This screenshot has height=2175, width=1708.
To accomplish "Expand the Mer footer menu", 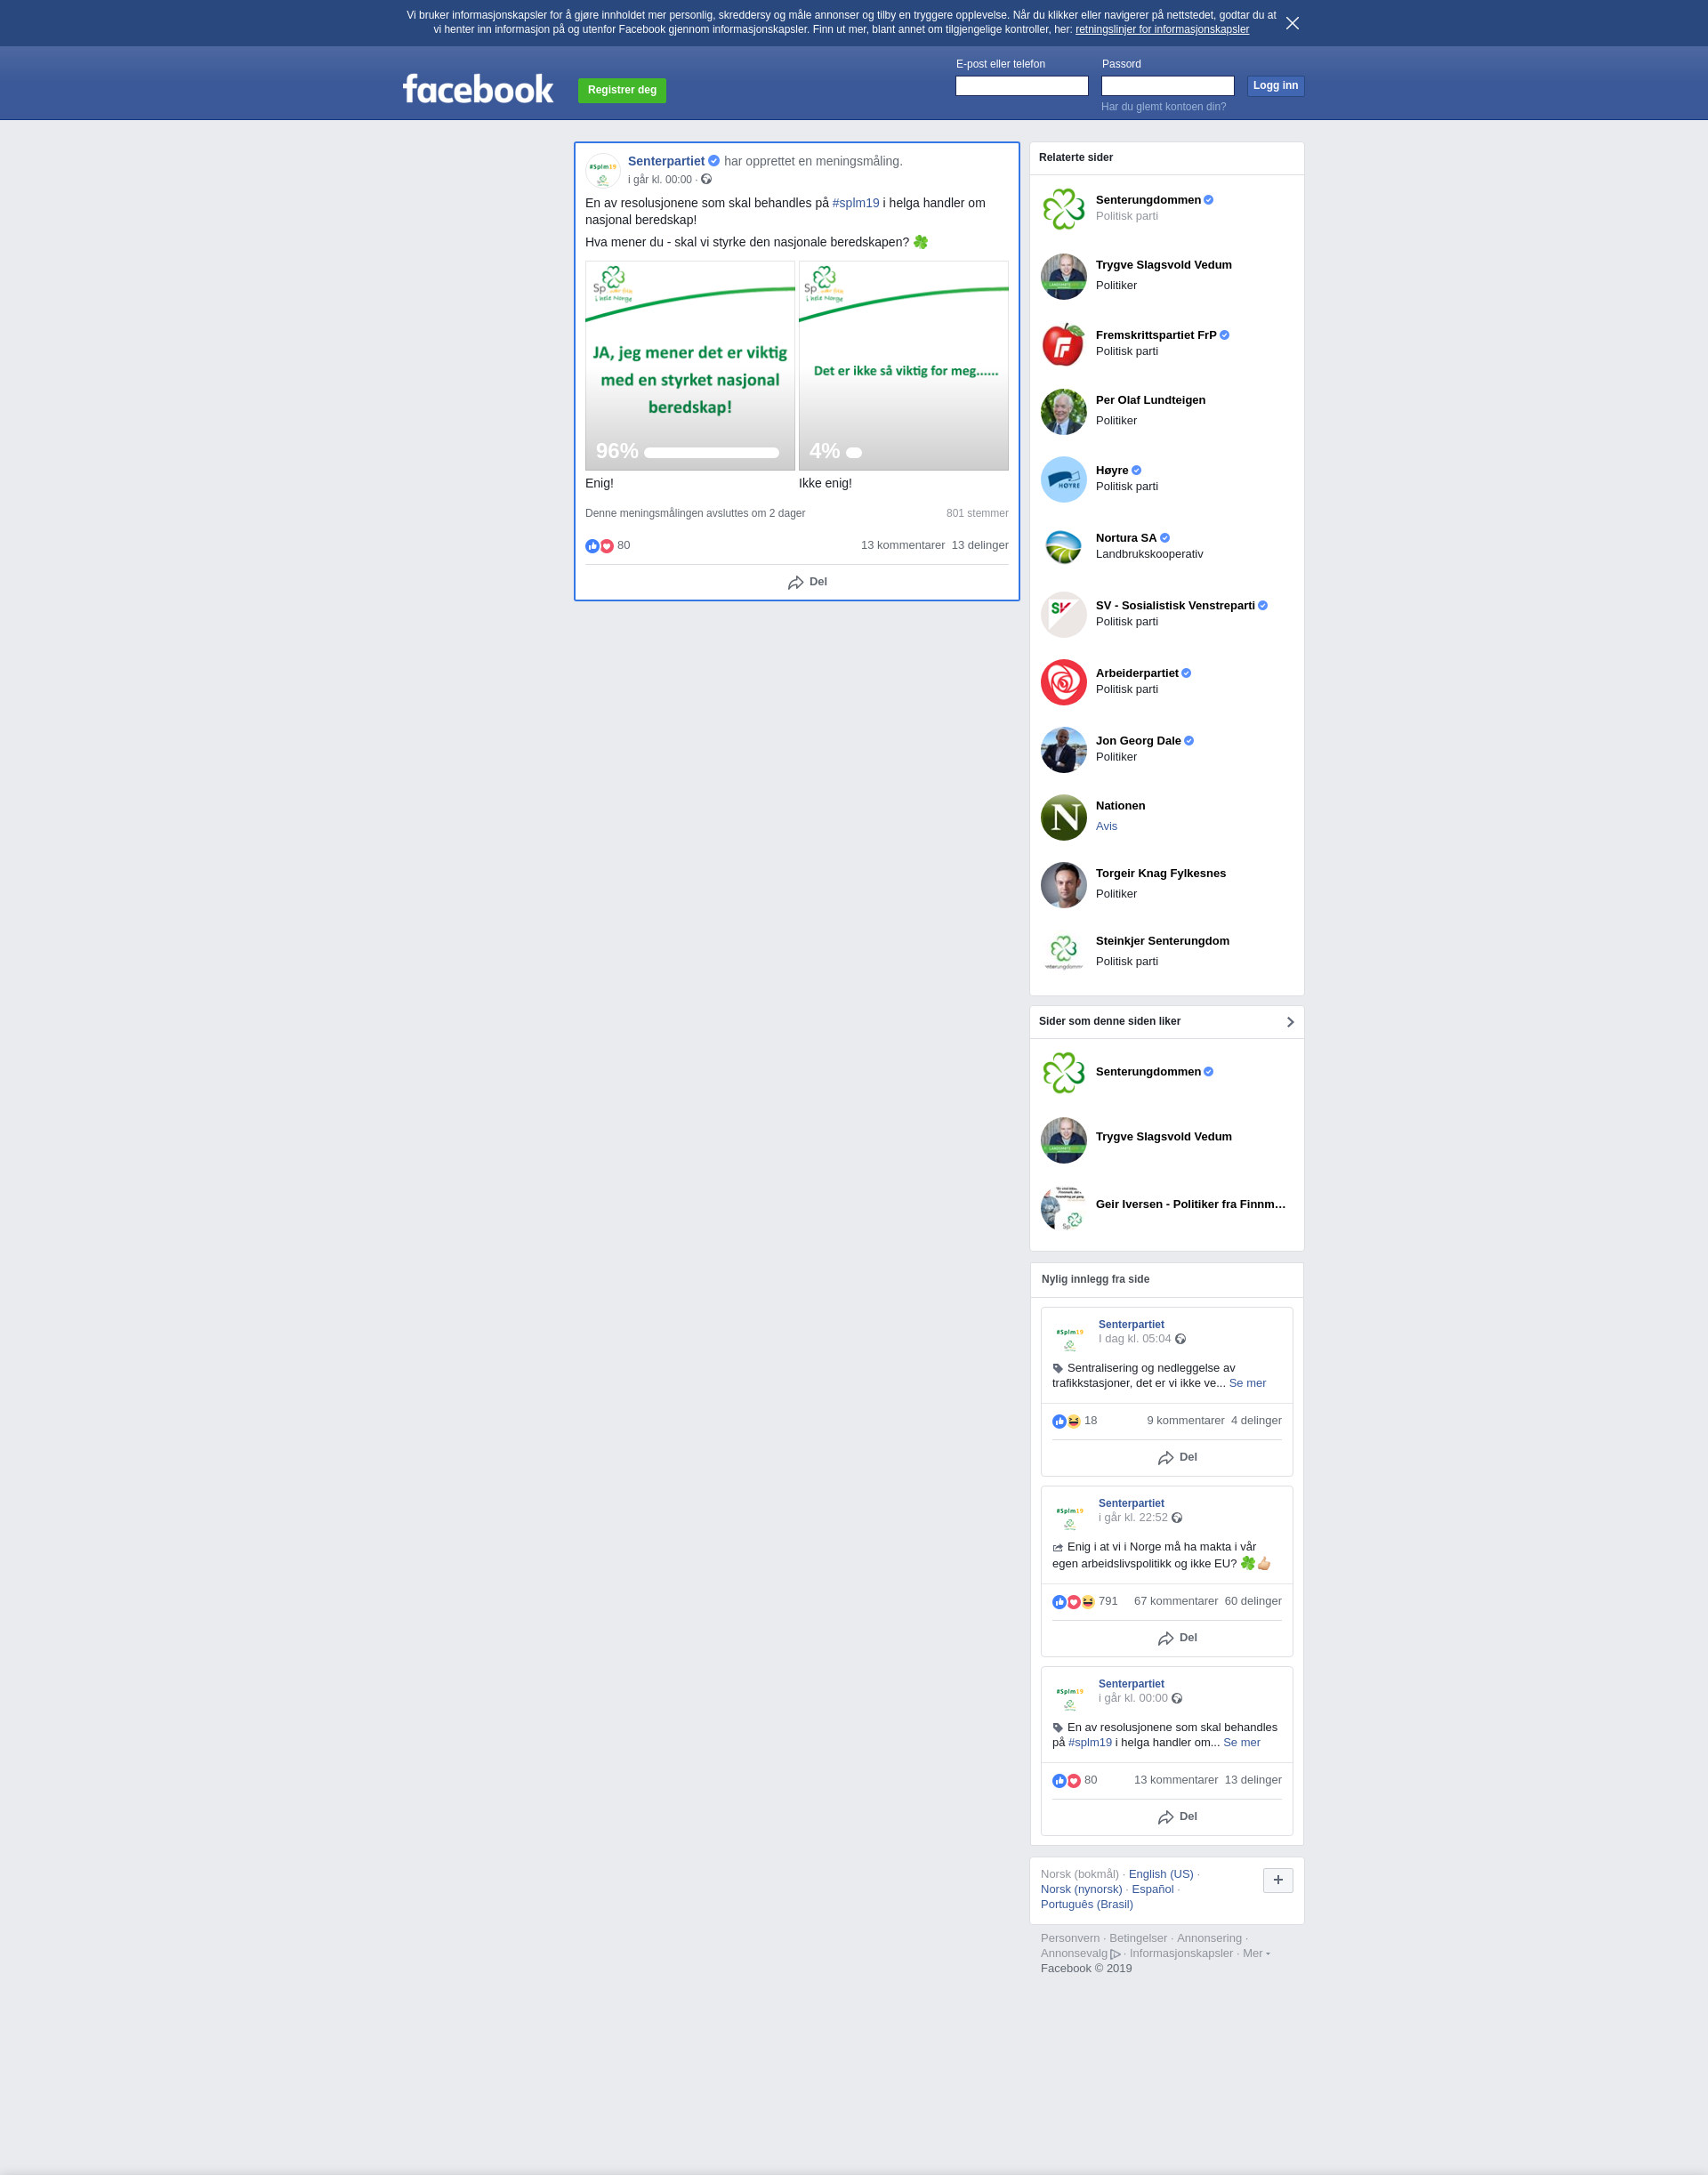I will [1256, 1953].
